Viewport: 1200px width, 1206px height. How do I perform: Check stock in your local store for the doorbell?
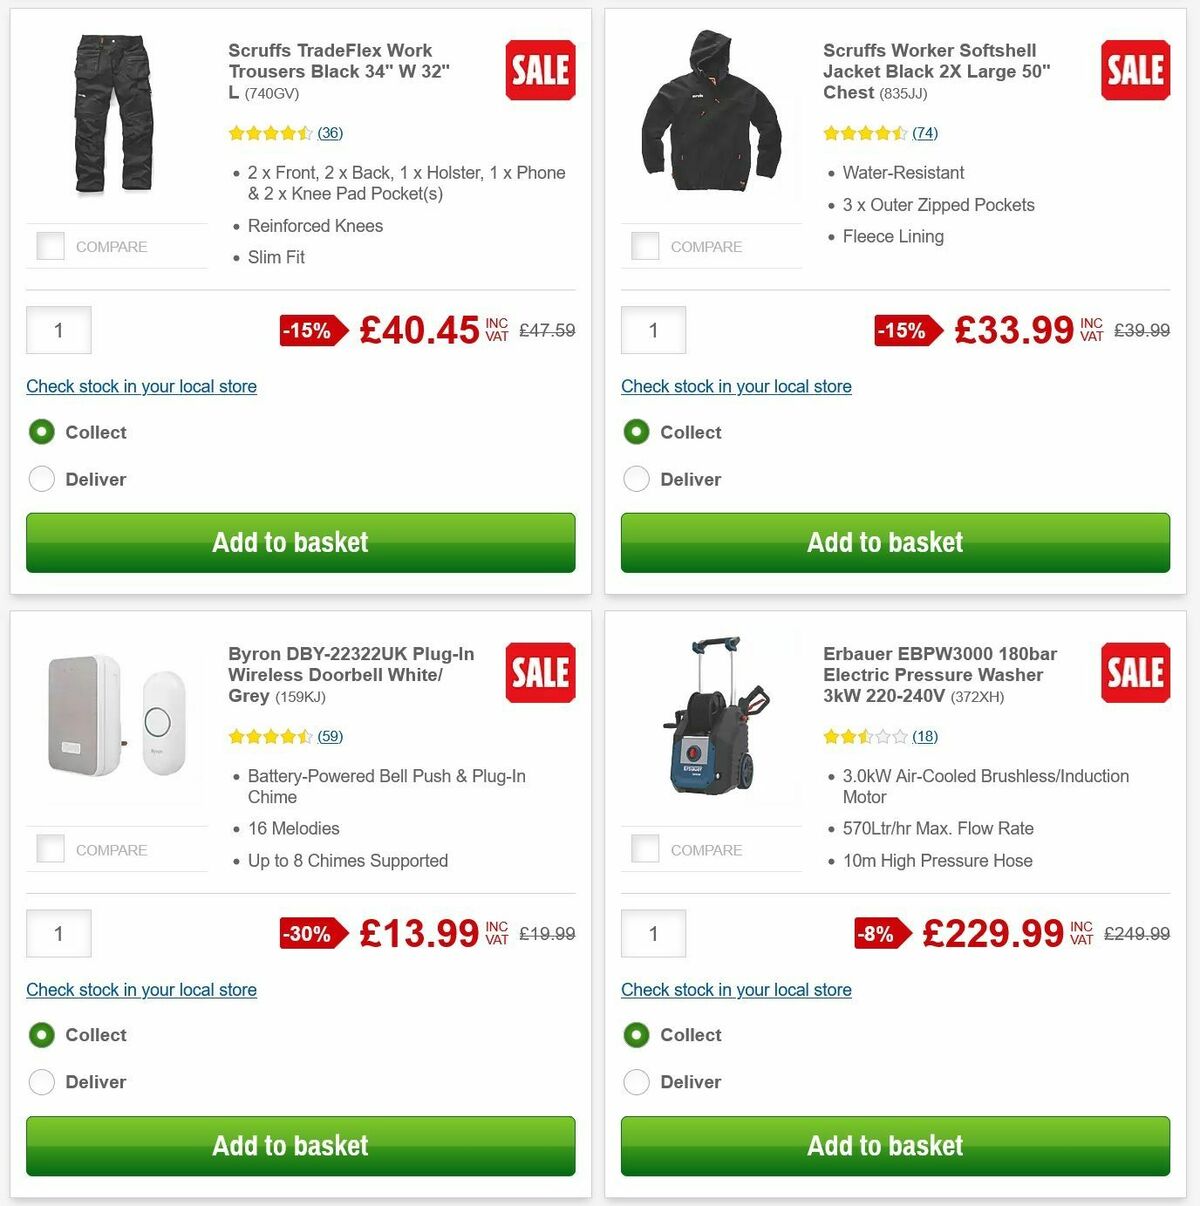(x=141, y=989)
